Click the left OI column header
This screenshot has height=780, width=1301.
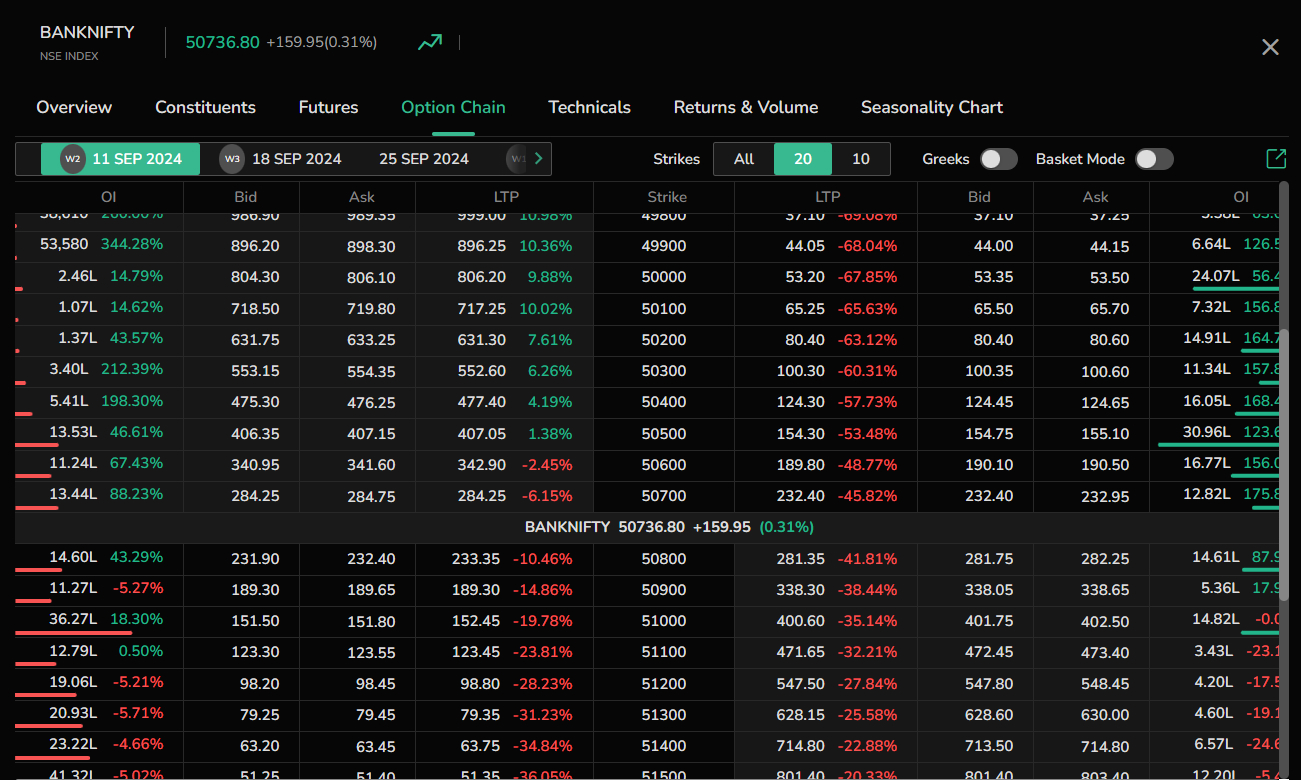point(109,197)
